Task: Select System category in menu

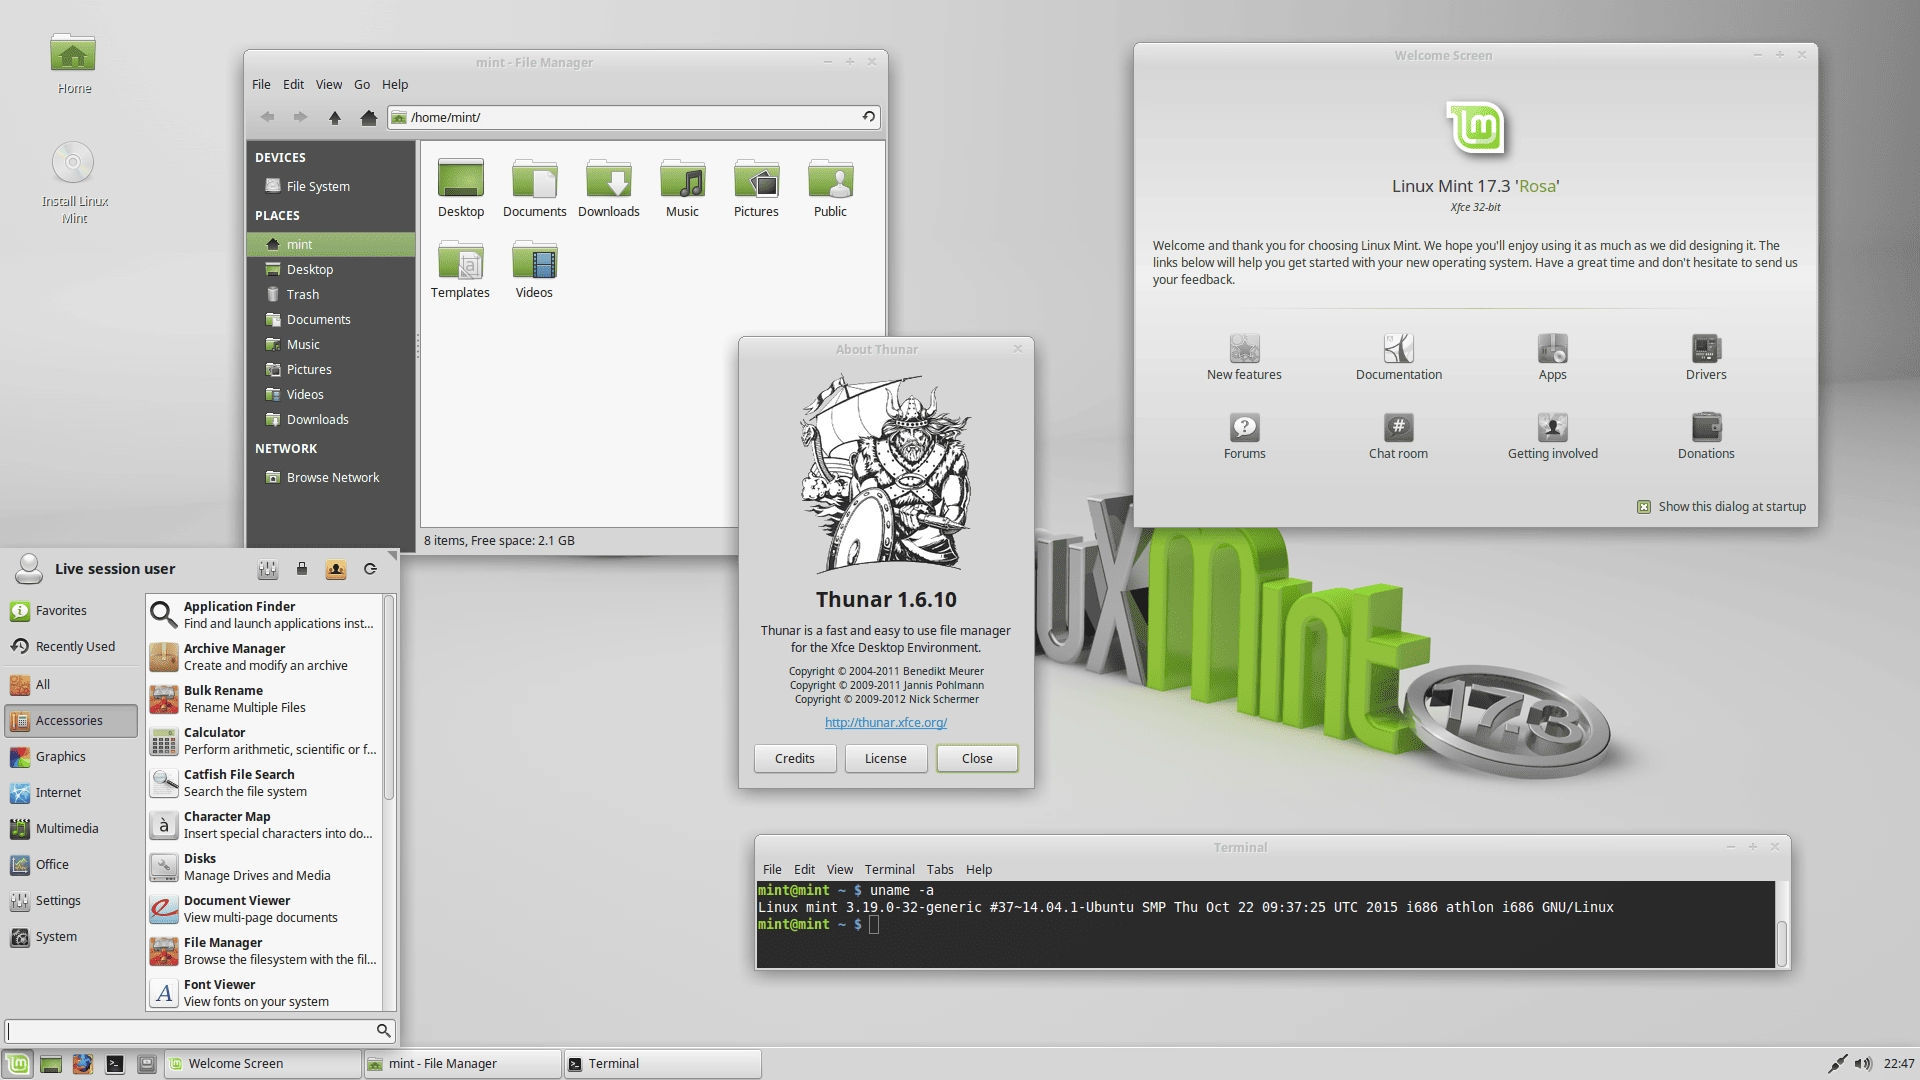Action: (x=71, y=937)
